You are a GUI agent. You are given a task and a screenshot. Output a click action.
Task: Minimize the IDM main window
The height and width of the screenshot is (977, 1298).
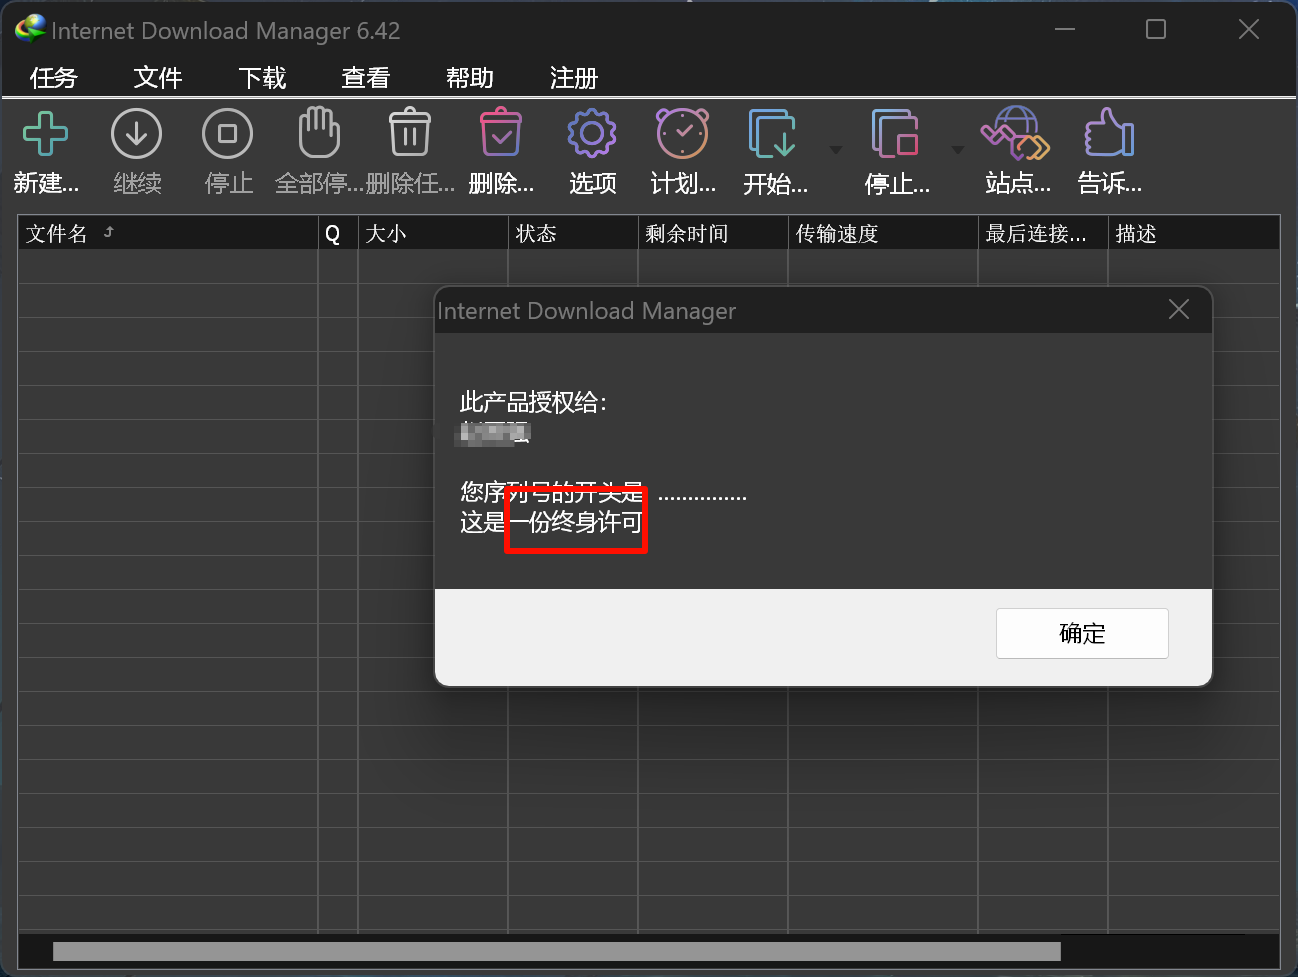1065,29
